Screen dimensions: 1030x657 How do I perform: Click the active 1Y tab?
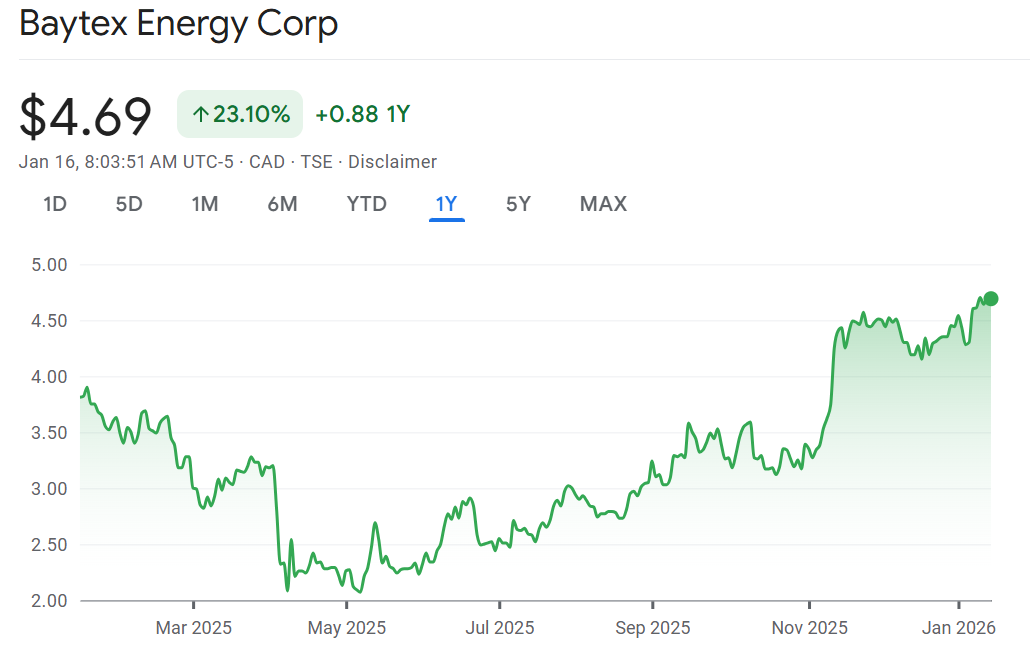(446, 204)
